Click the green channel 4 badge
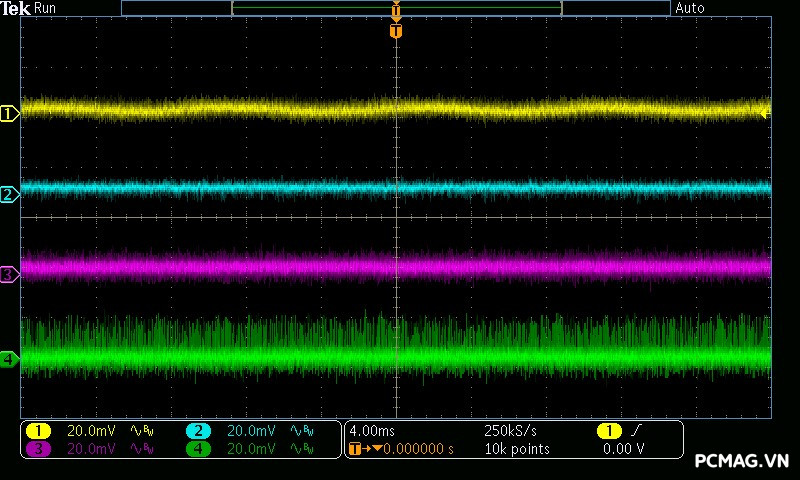The width and height of the screenshot is (800, 480). pyautogui.click(x=198, y=449)
